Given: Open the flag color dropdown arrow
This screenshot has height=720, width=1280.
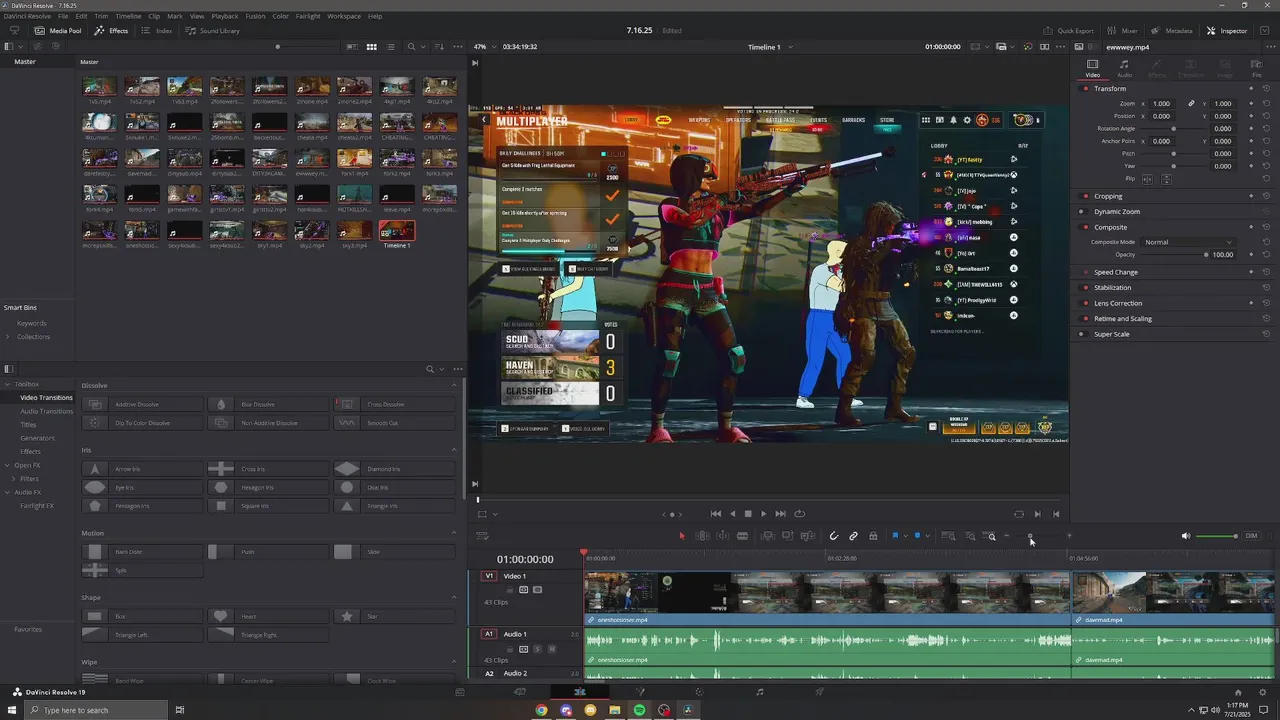Looking at the screenshot, I should [x=905, y=536].
